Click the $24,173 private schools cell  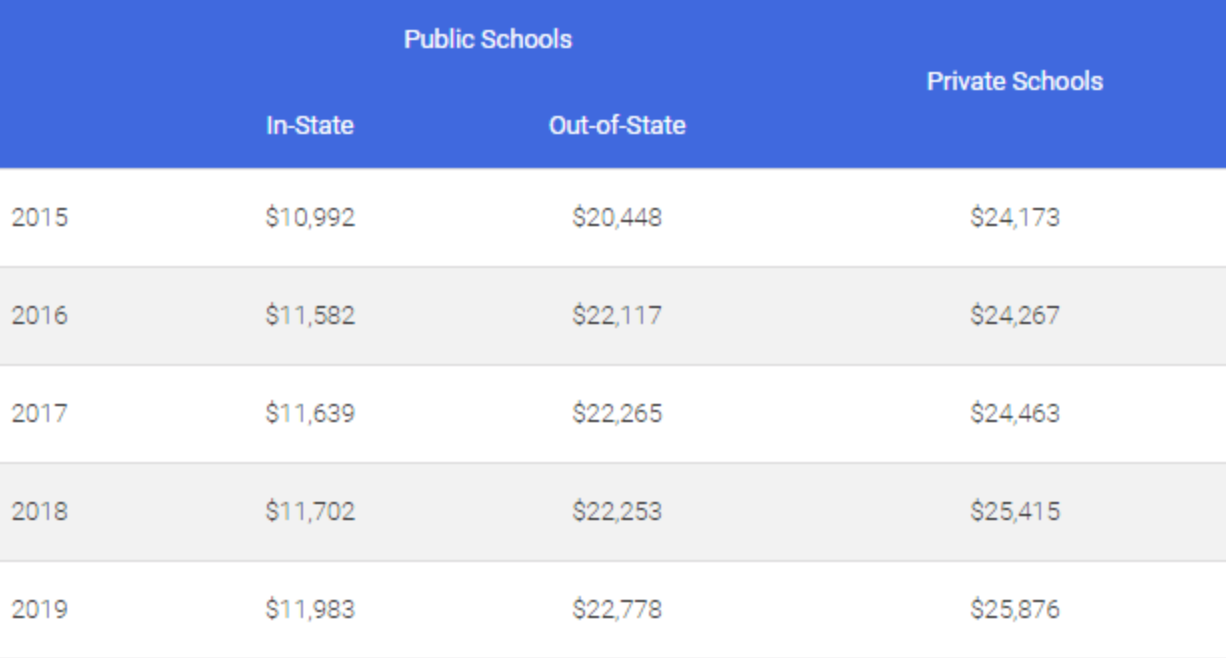click(1014, 217)
